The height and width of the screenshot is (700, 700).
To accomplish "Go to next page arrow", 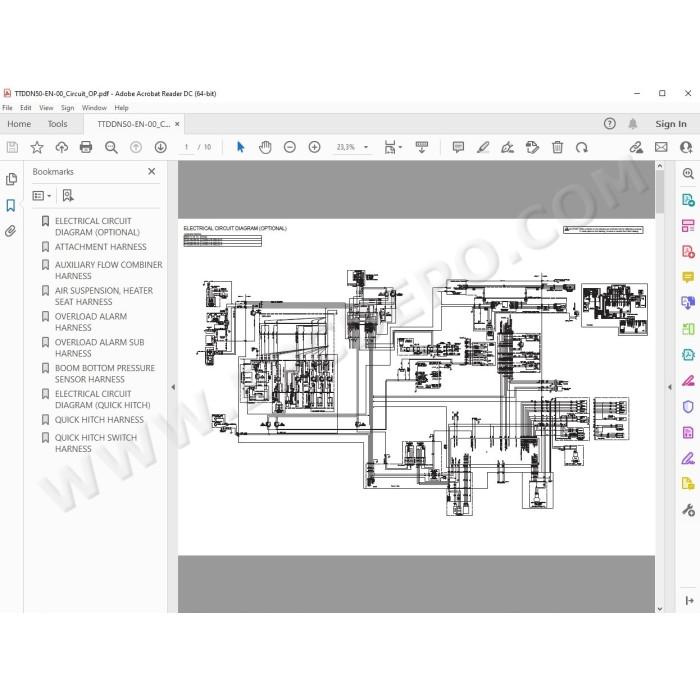I will (161, 147).
